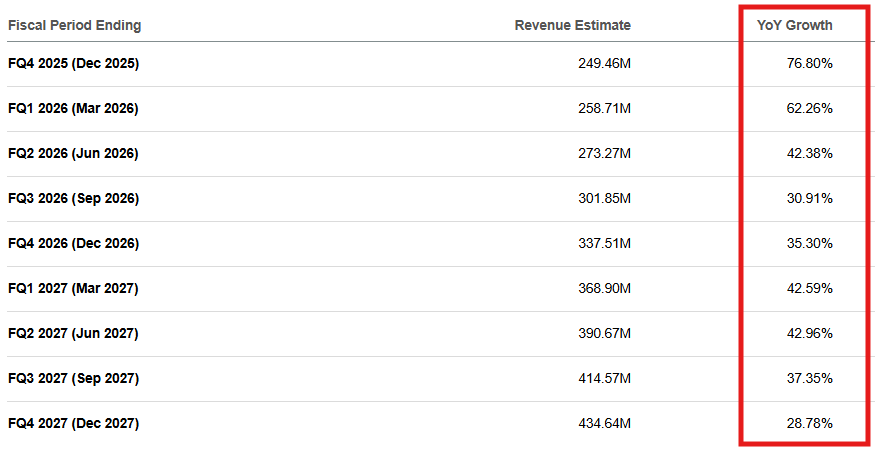
Task: Click the FQ2 2027 (Jun 2027) period
Action: point(73,334)
